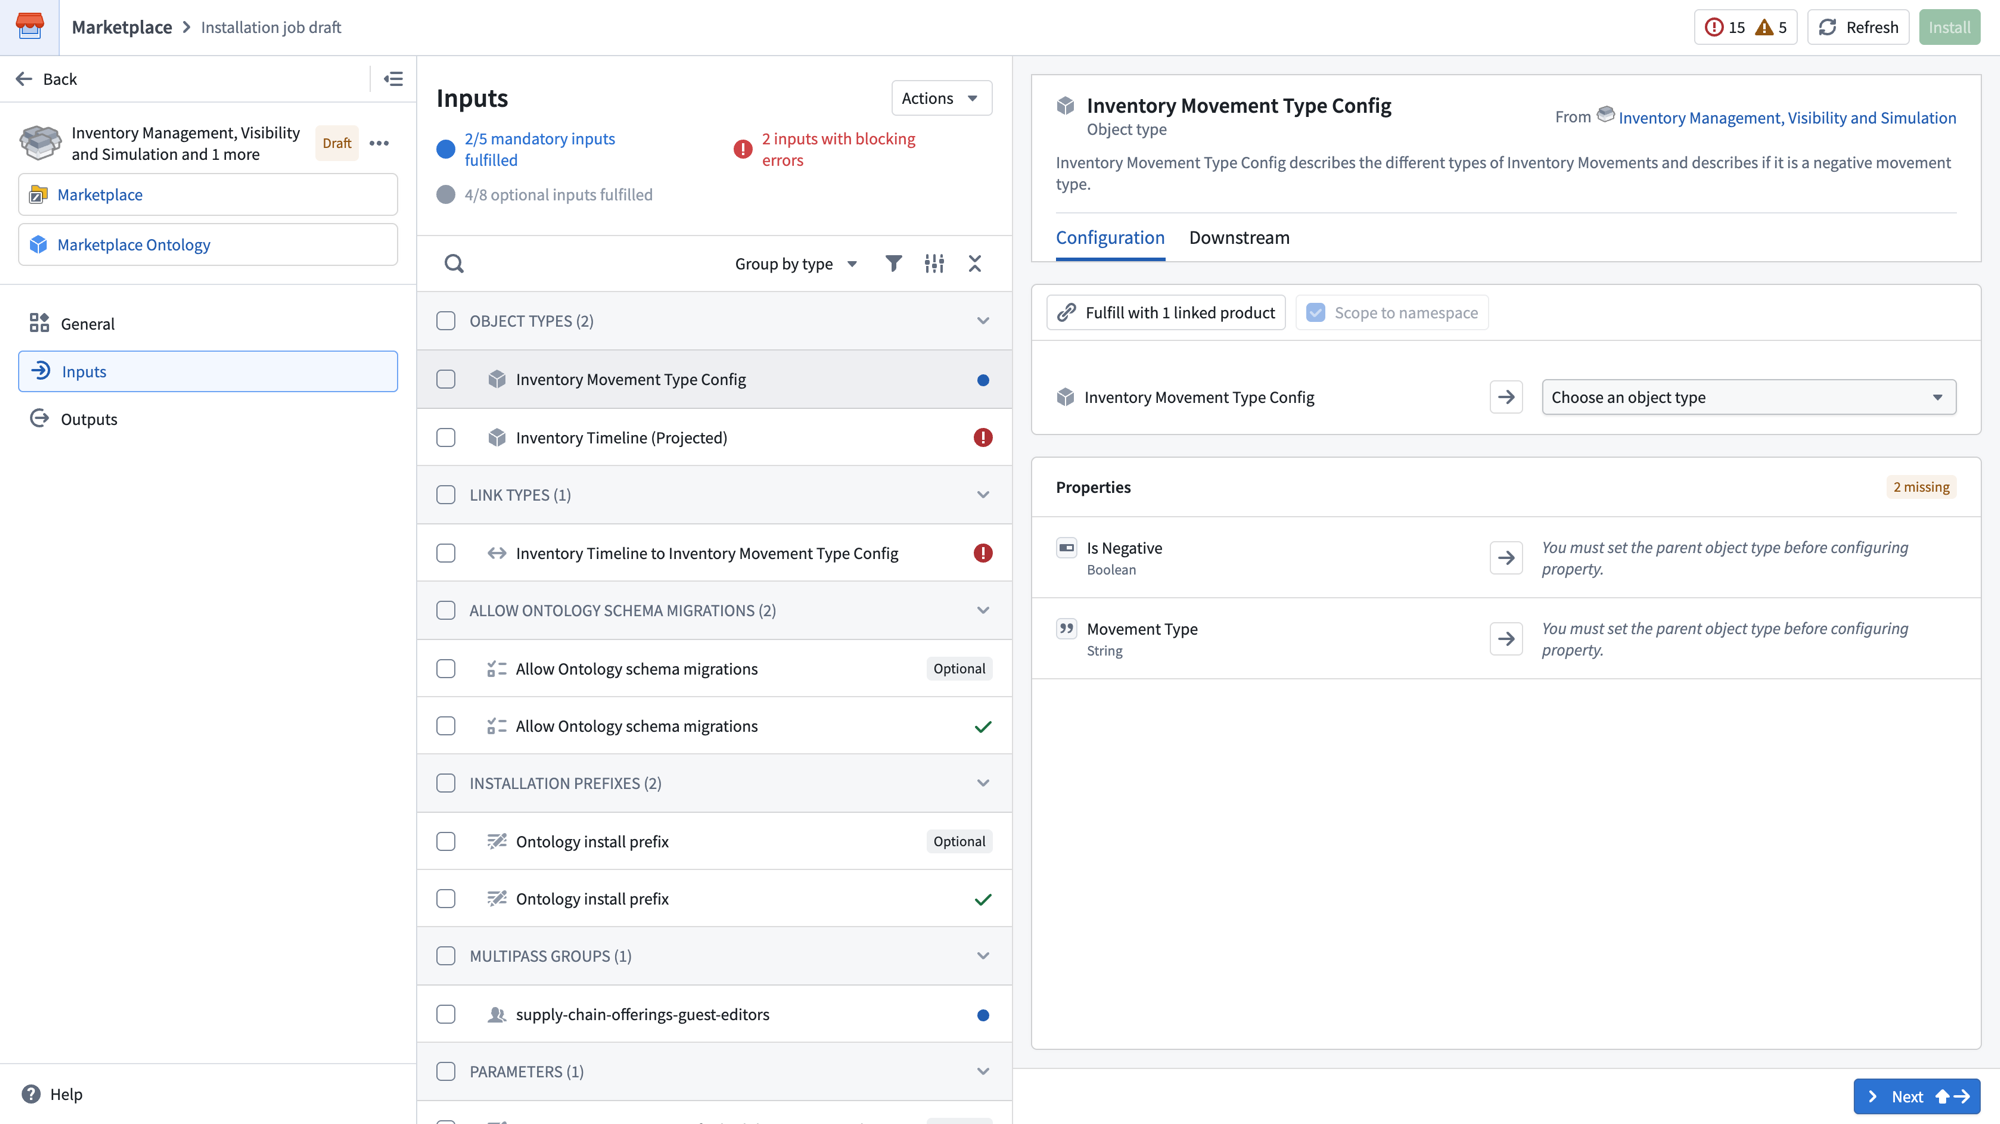Screen dimensions: 2000x1124
Task: Click the mapping arrow next to Inventory Movement Type Config
Action: 1506,397
